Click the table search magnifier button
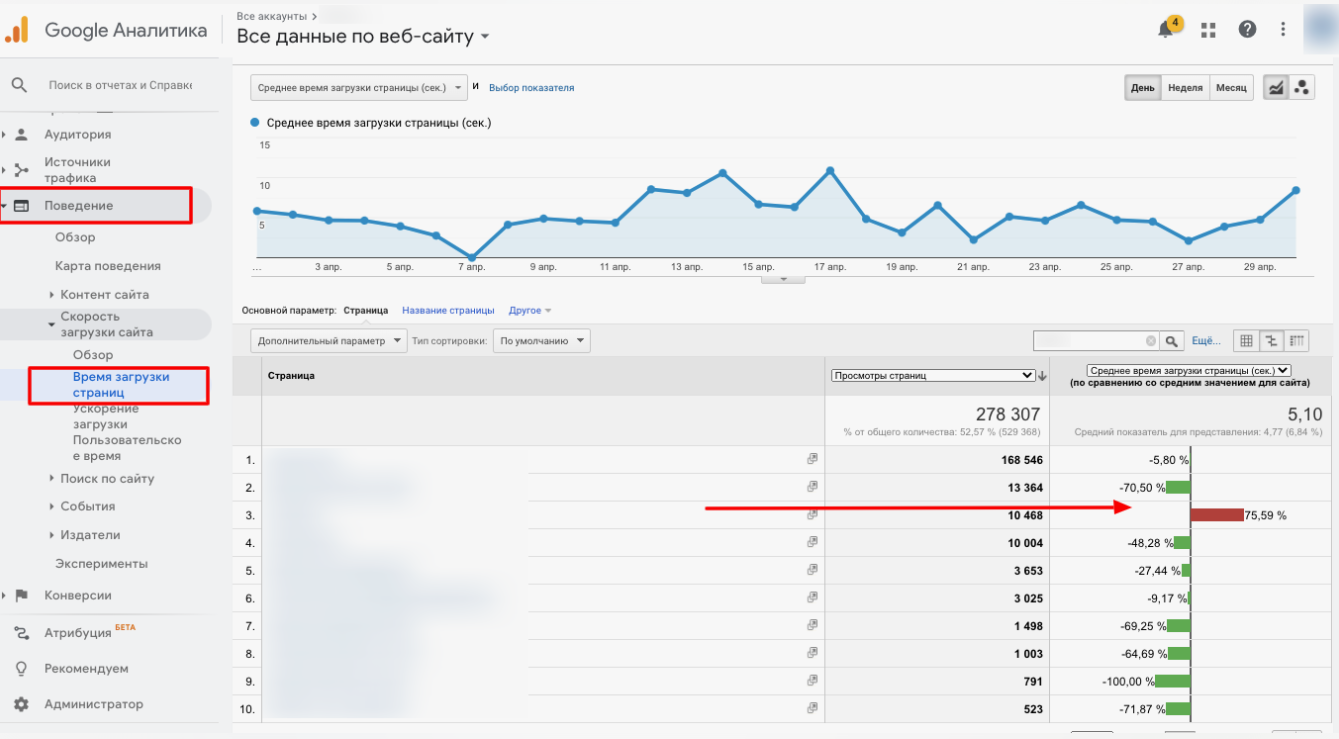Viewport: 1339px width, 739px height. point(1172,341)
